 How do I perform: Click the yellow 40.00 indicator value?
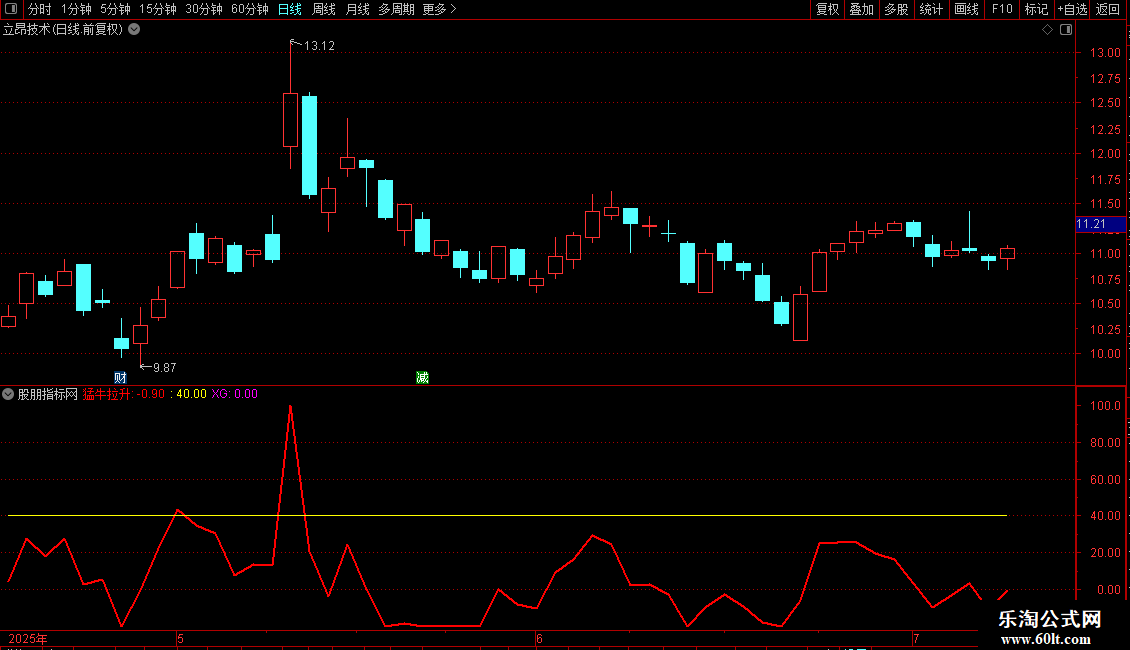(191, 394)
